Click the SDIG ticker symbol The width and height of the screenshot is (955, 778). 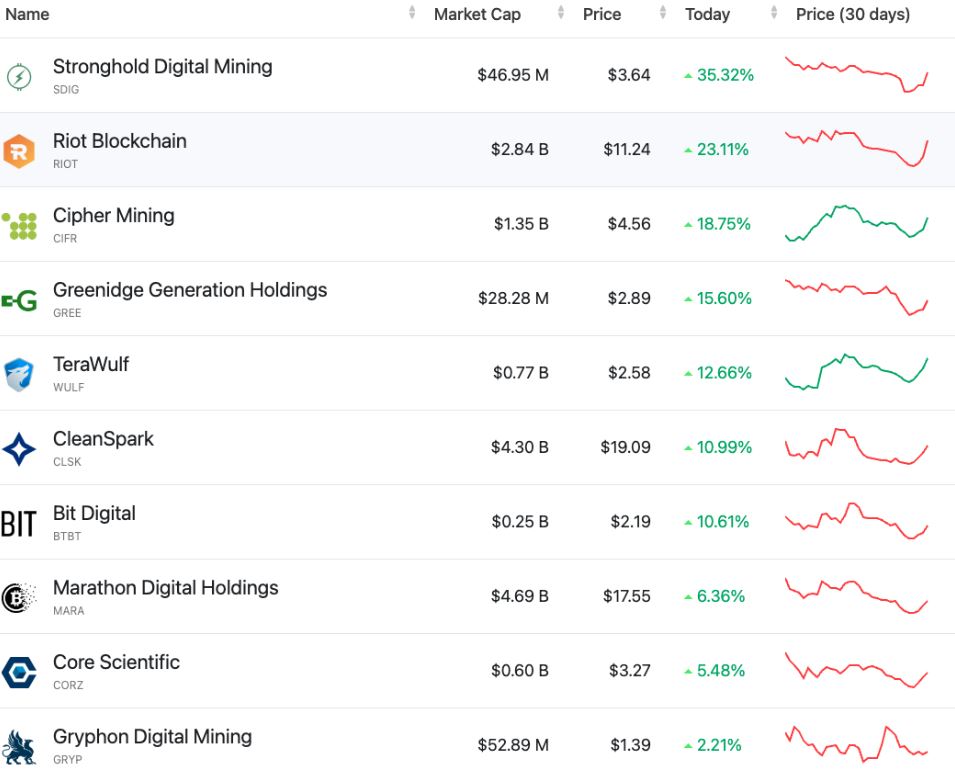pyautogui.click(x=66, y=90)
